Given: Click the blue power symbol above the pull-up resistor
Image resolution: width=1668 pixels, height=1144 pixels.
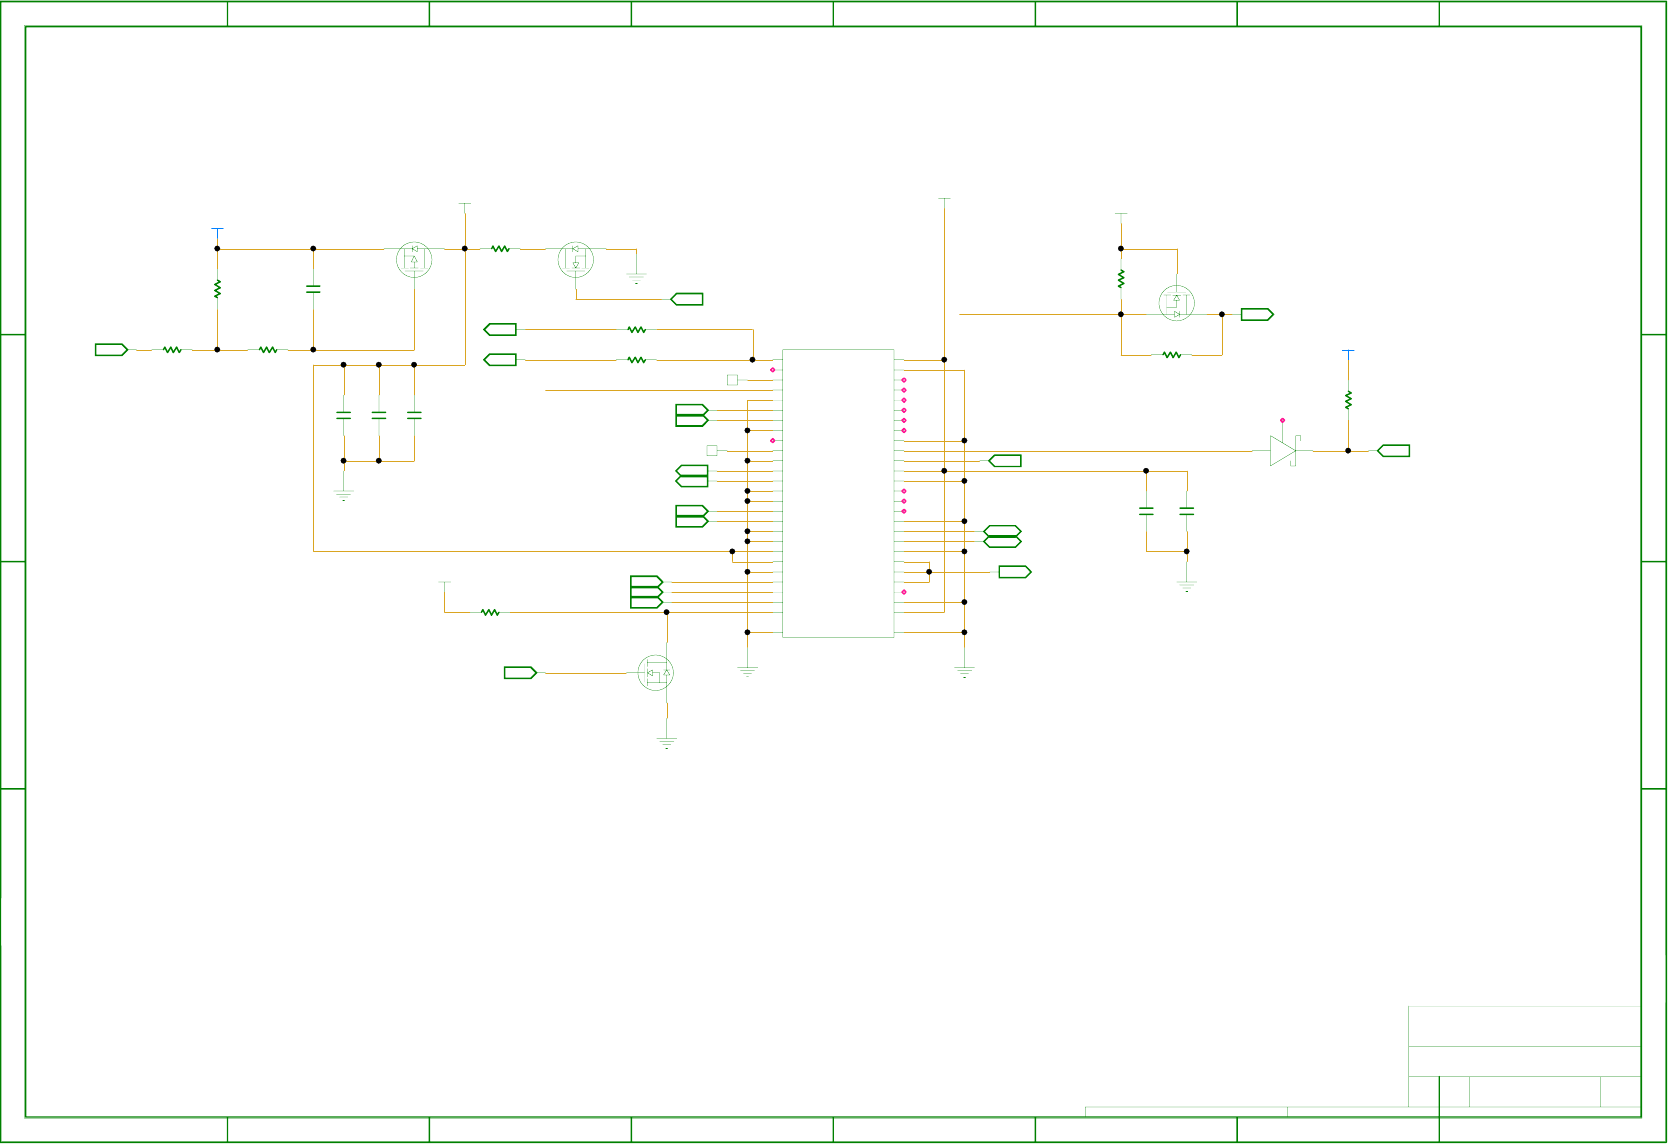Looking at the screenshot, I should tap(1348, 354).
